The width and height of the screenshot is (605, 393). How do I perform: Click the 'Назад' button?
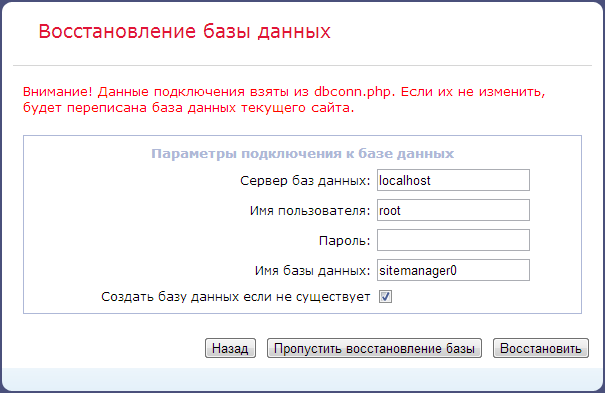230,348
